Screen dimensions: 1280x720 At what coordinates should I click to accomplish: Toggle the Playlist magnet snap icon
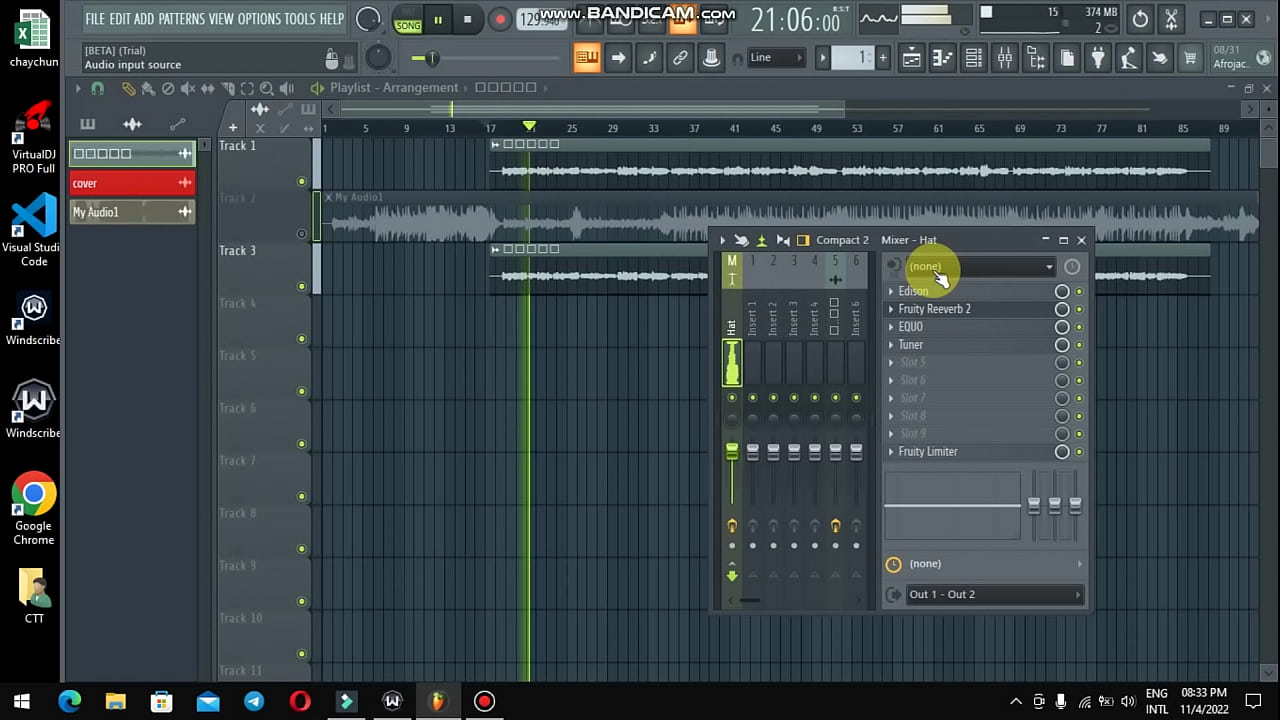(97, 88)
